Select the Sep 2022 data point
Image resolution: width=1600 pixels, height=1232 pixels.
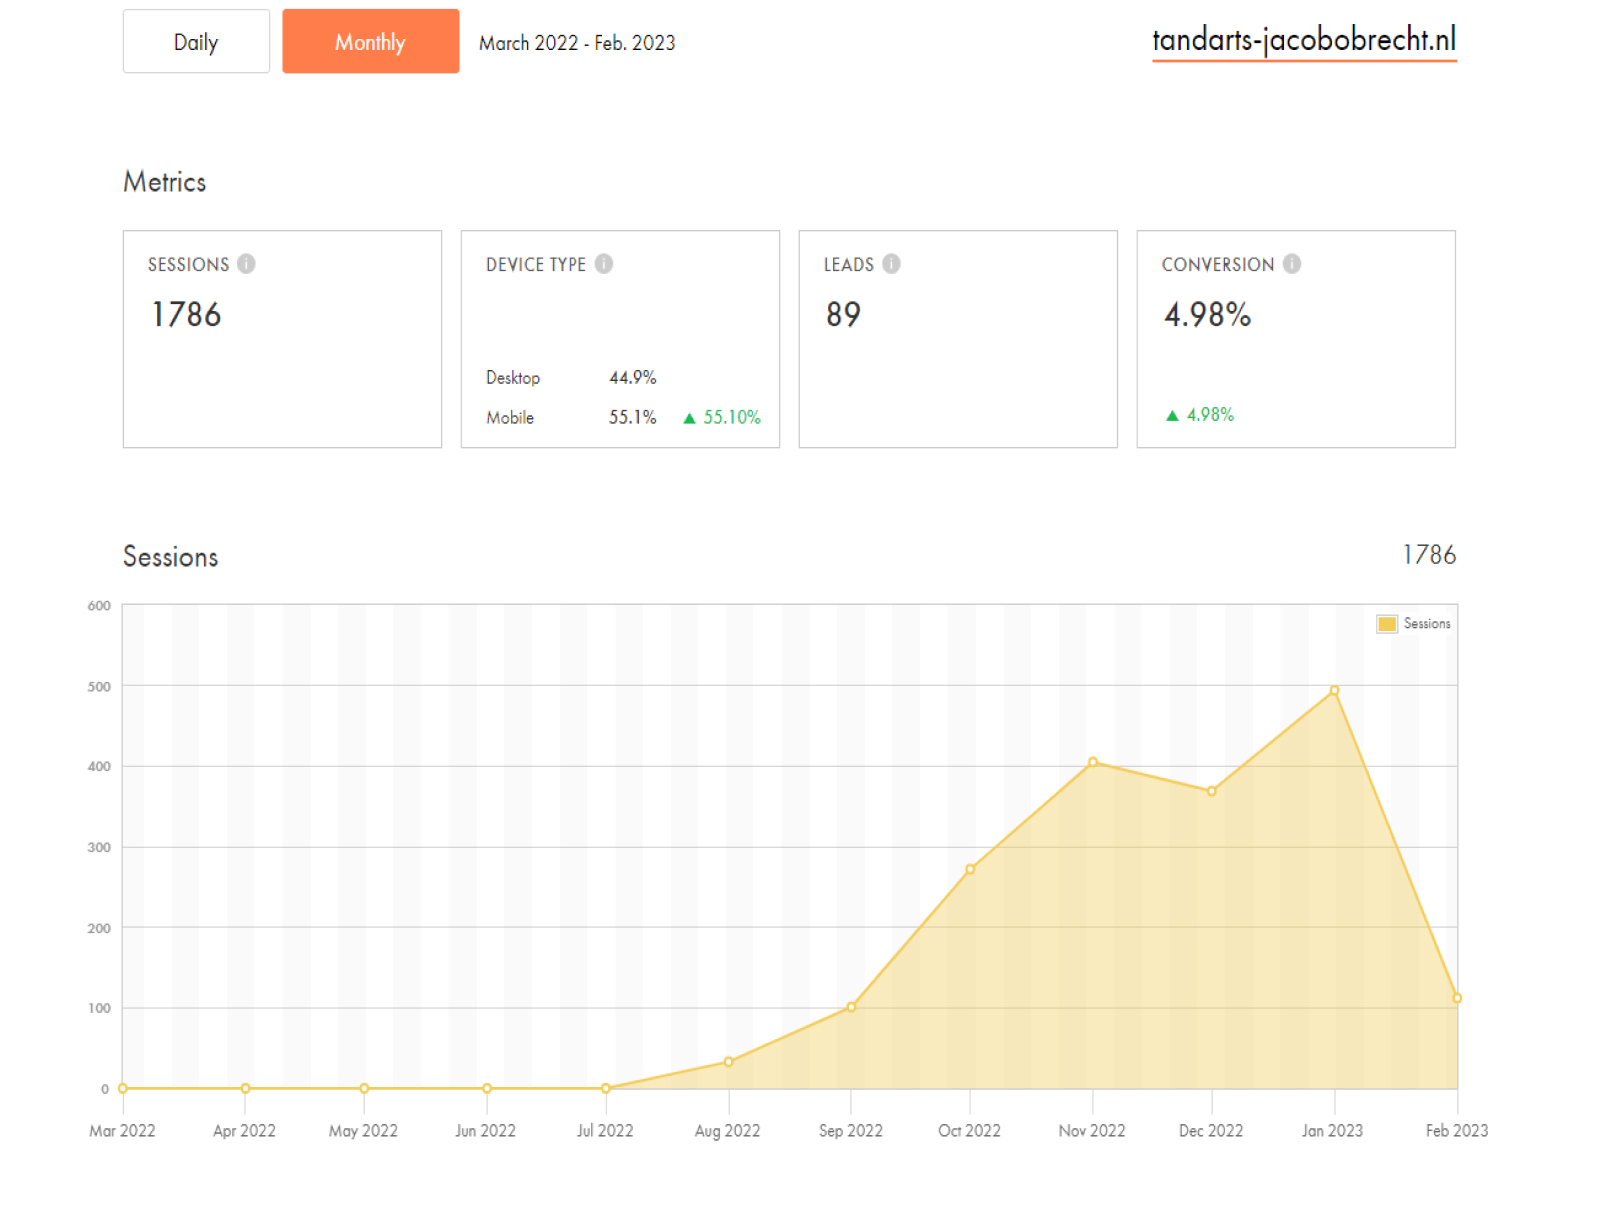tap(851, 1007)
